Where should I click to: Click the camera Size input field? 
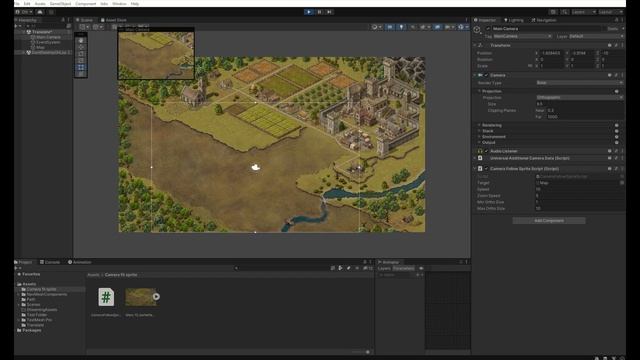point(580,104)
